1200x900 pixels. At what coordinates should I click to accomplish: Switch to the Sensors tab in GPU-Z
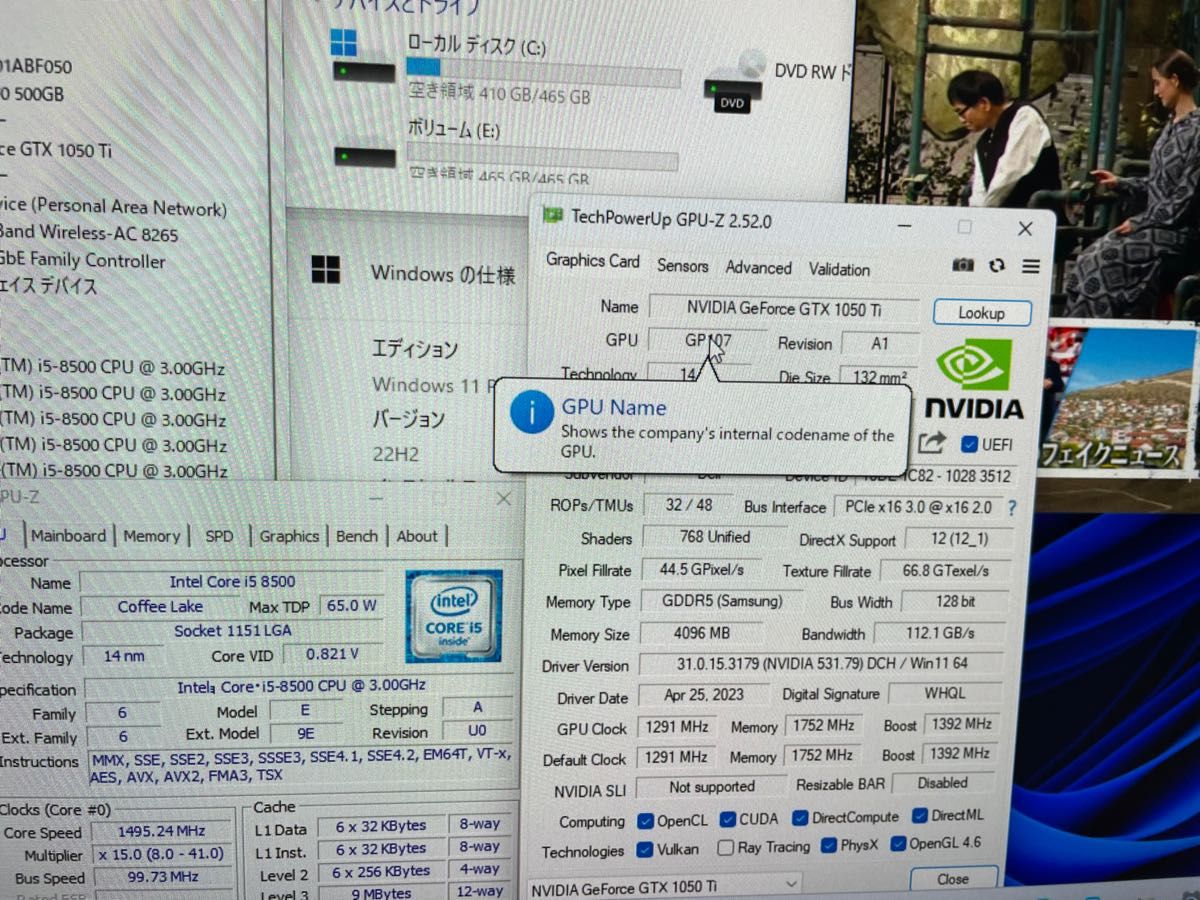pos(683,266)
